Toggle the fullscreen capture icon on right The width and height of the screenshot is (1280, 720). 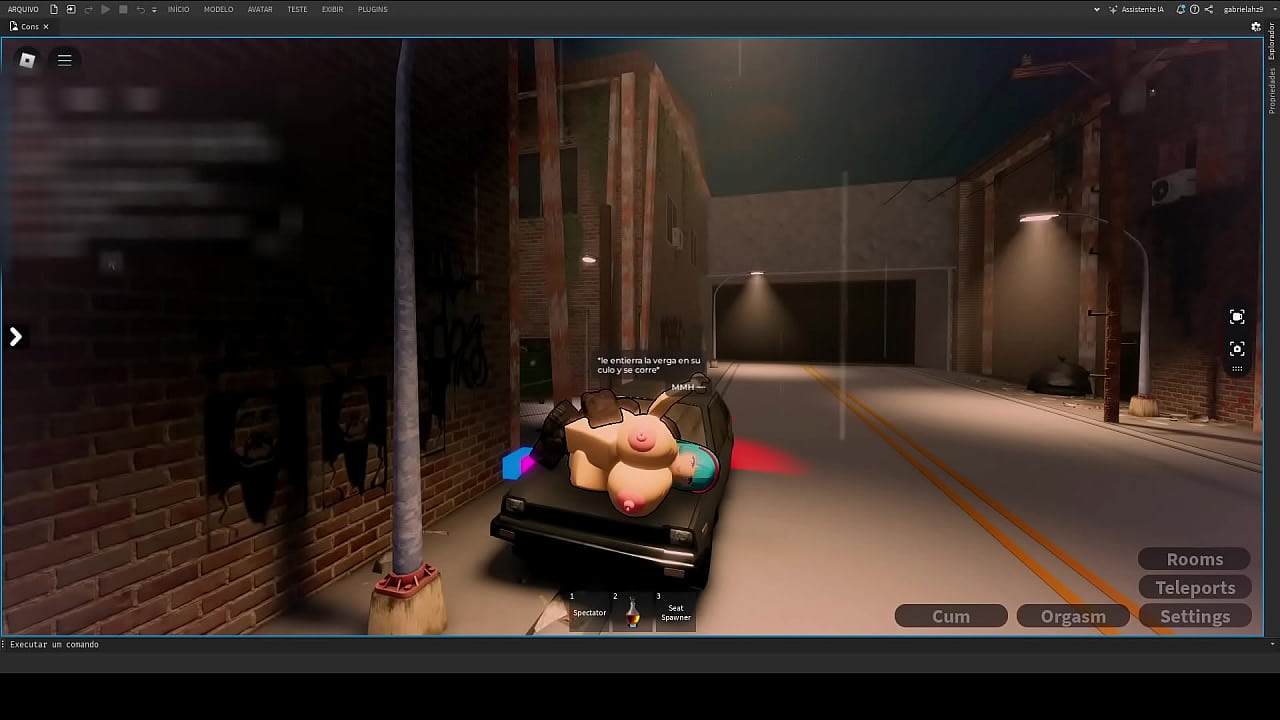click(1237, 317)
